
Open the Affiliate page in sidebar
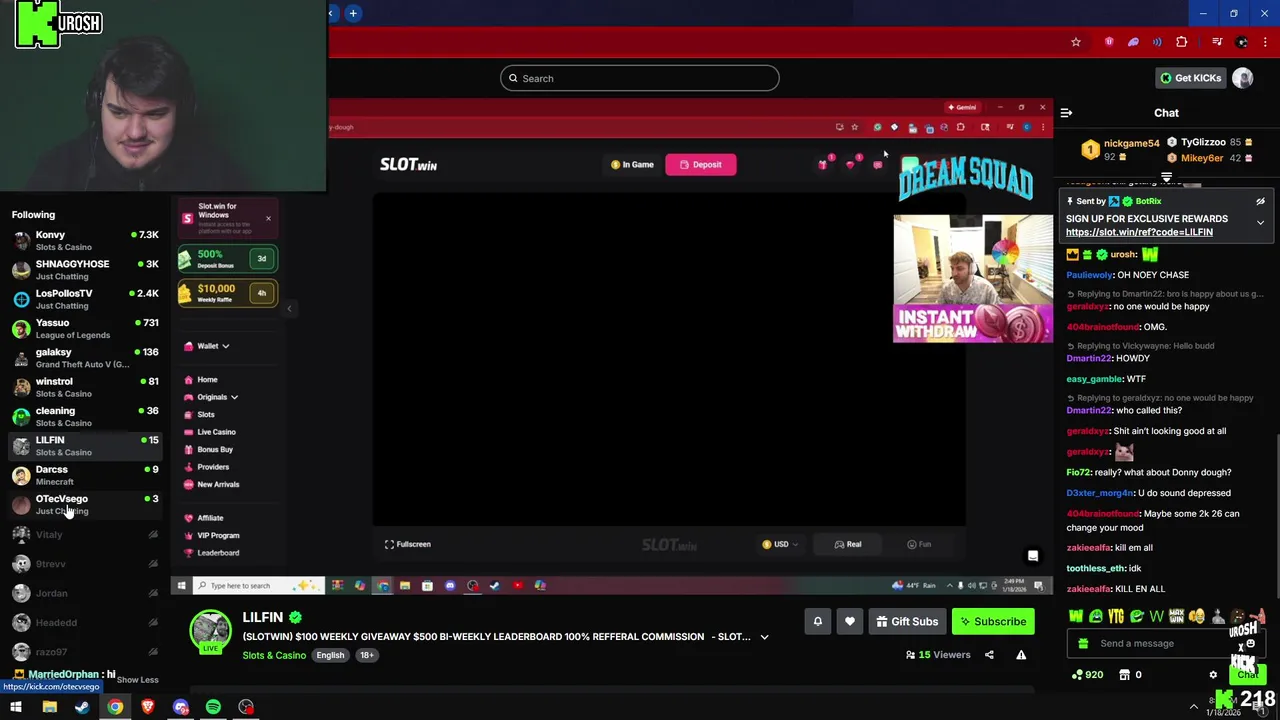(x=203, y=518)
